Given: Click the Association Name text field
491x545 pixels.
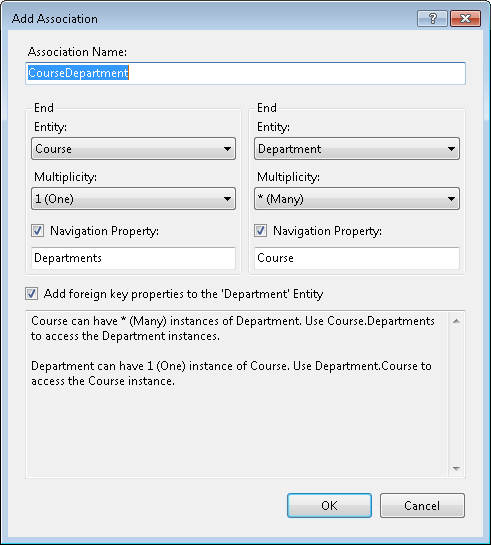Looking at the screenshot, I should pos(245,73).
